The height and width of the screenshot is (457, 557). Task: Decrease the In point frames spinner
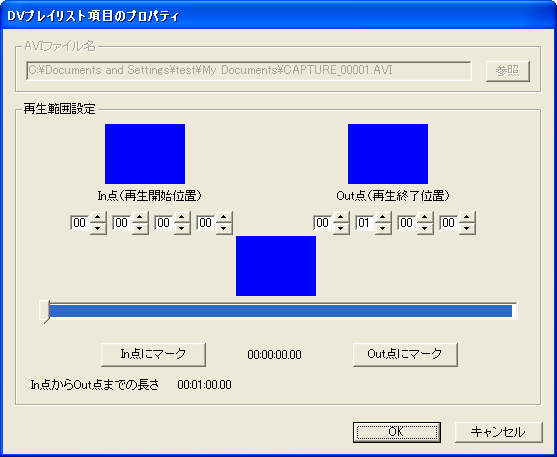tap(224, 228)
